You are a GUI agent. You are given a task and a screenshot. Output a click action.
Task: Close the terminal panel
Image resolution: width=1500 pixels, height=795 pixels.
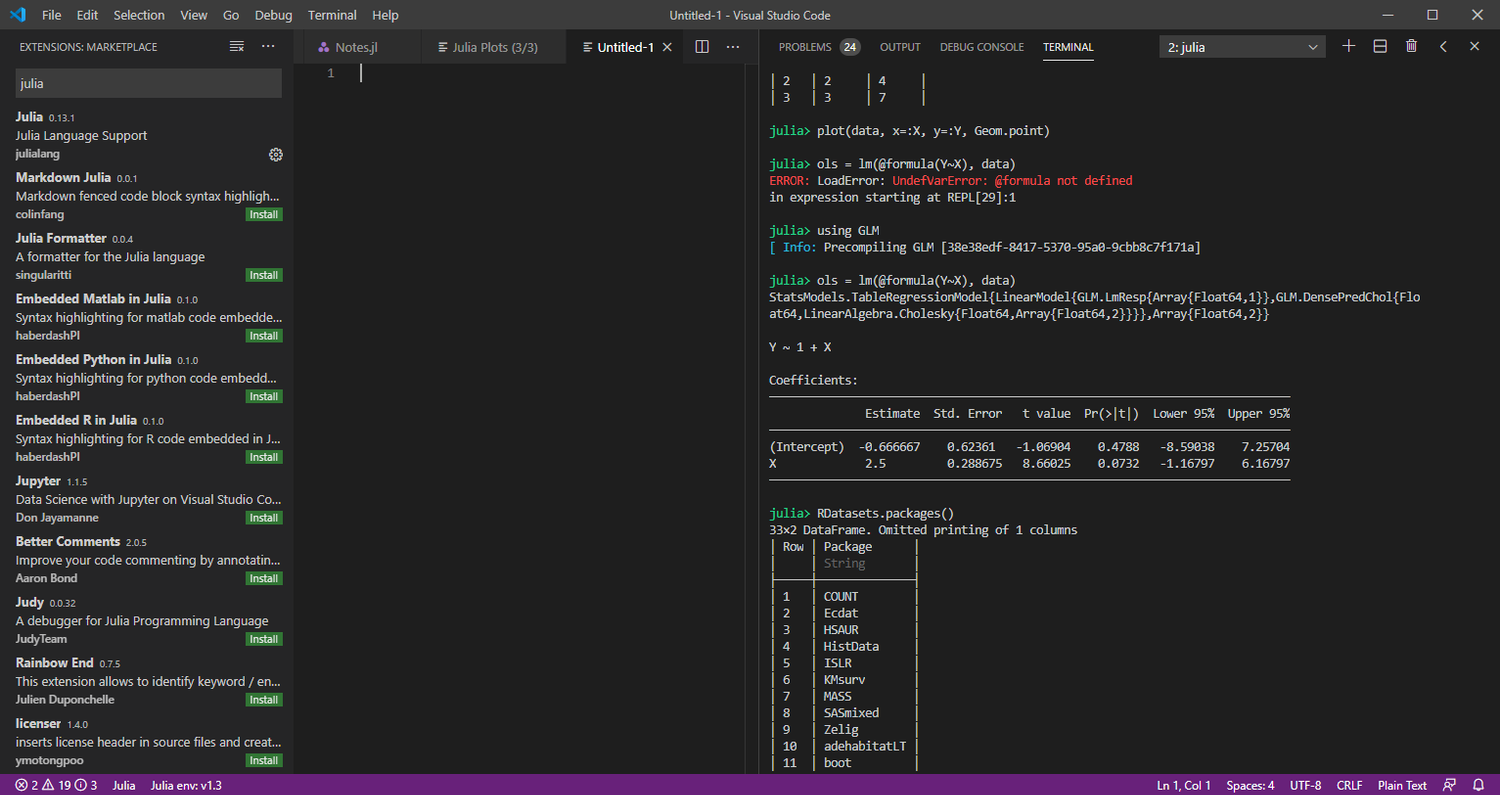[1474, 46]
